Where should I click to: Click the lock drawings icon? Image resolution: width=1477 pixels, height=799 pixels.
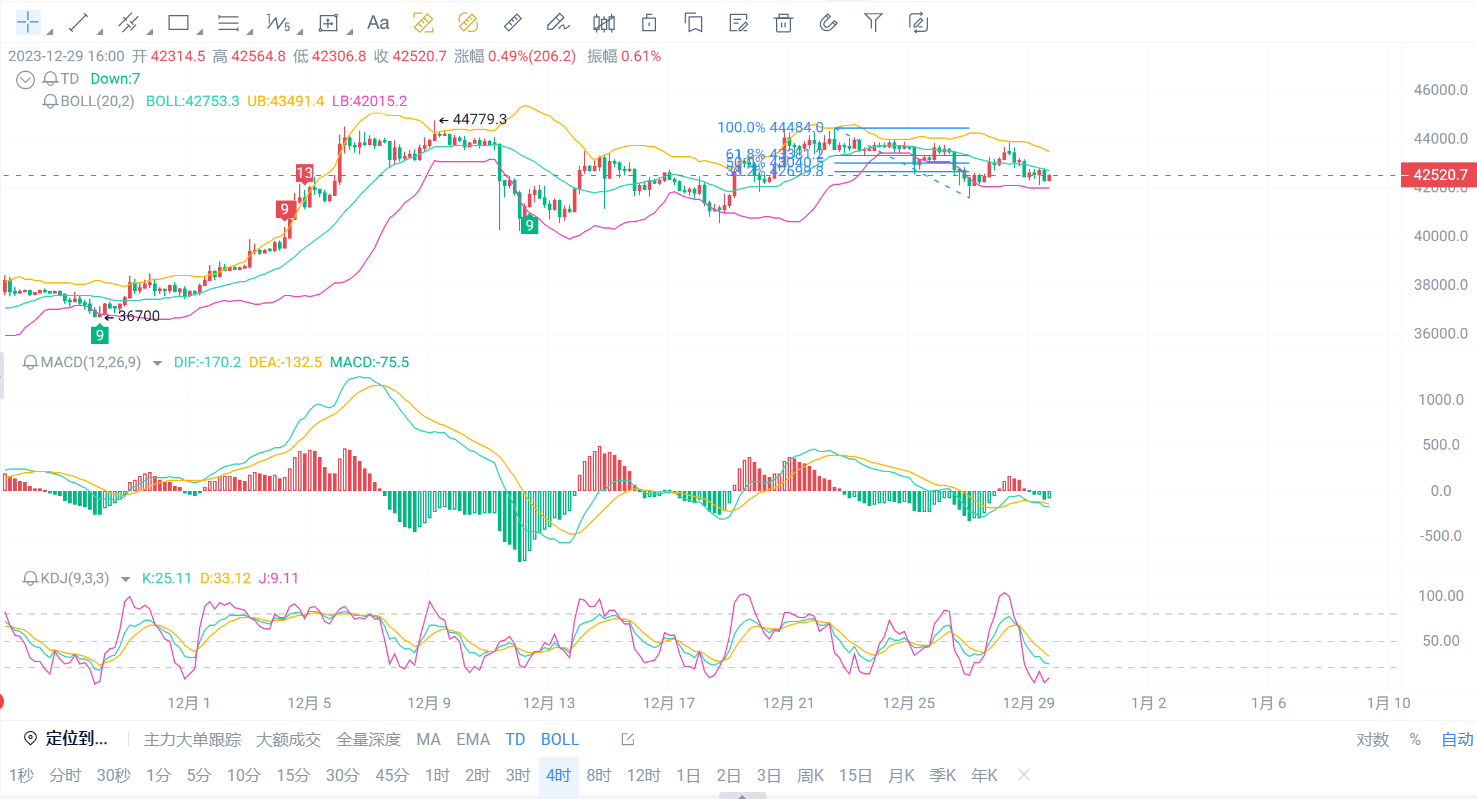click(x=649, y=21)
